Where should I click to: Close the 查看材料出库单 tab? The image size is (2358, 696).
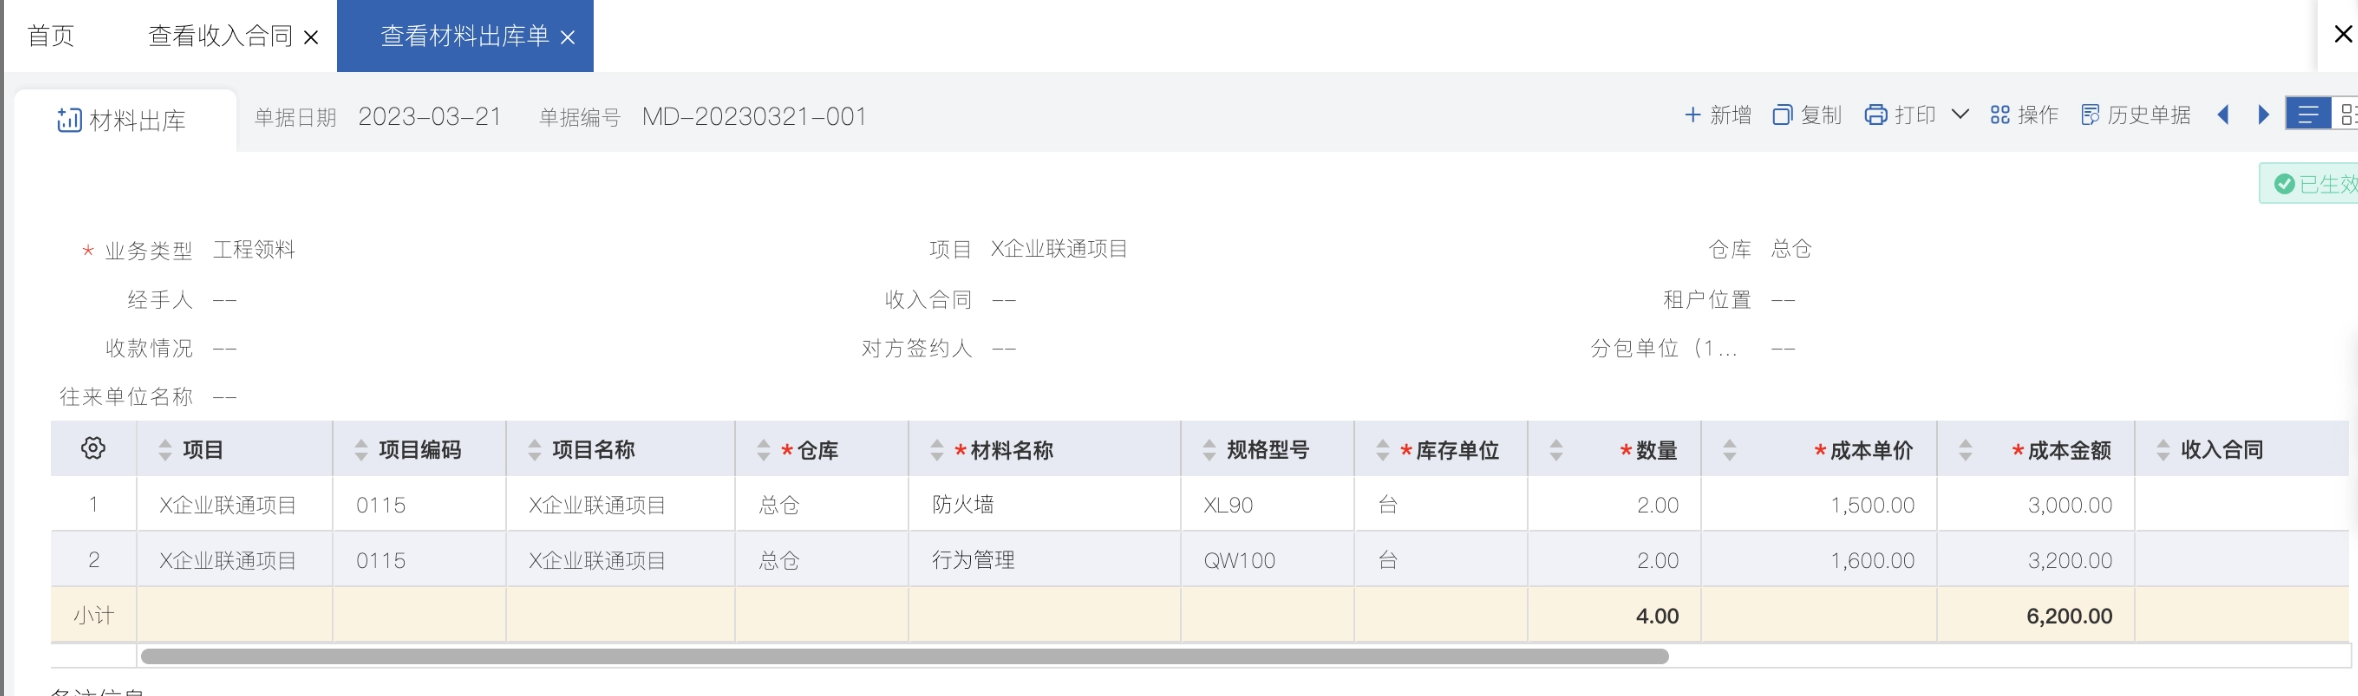pyautogui.click(x=568, y=37)
